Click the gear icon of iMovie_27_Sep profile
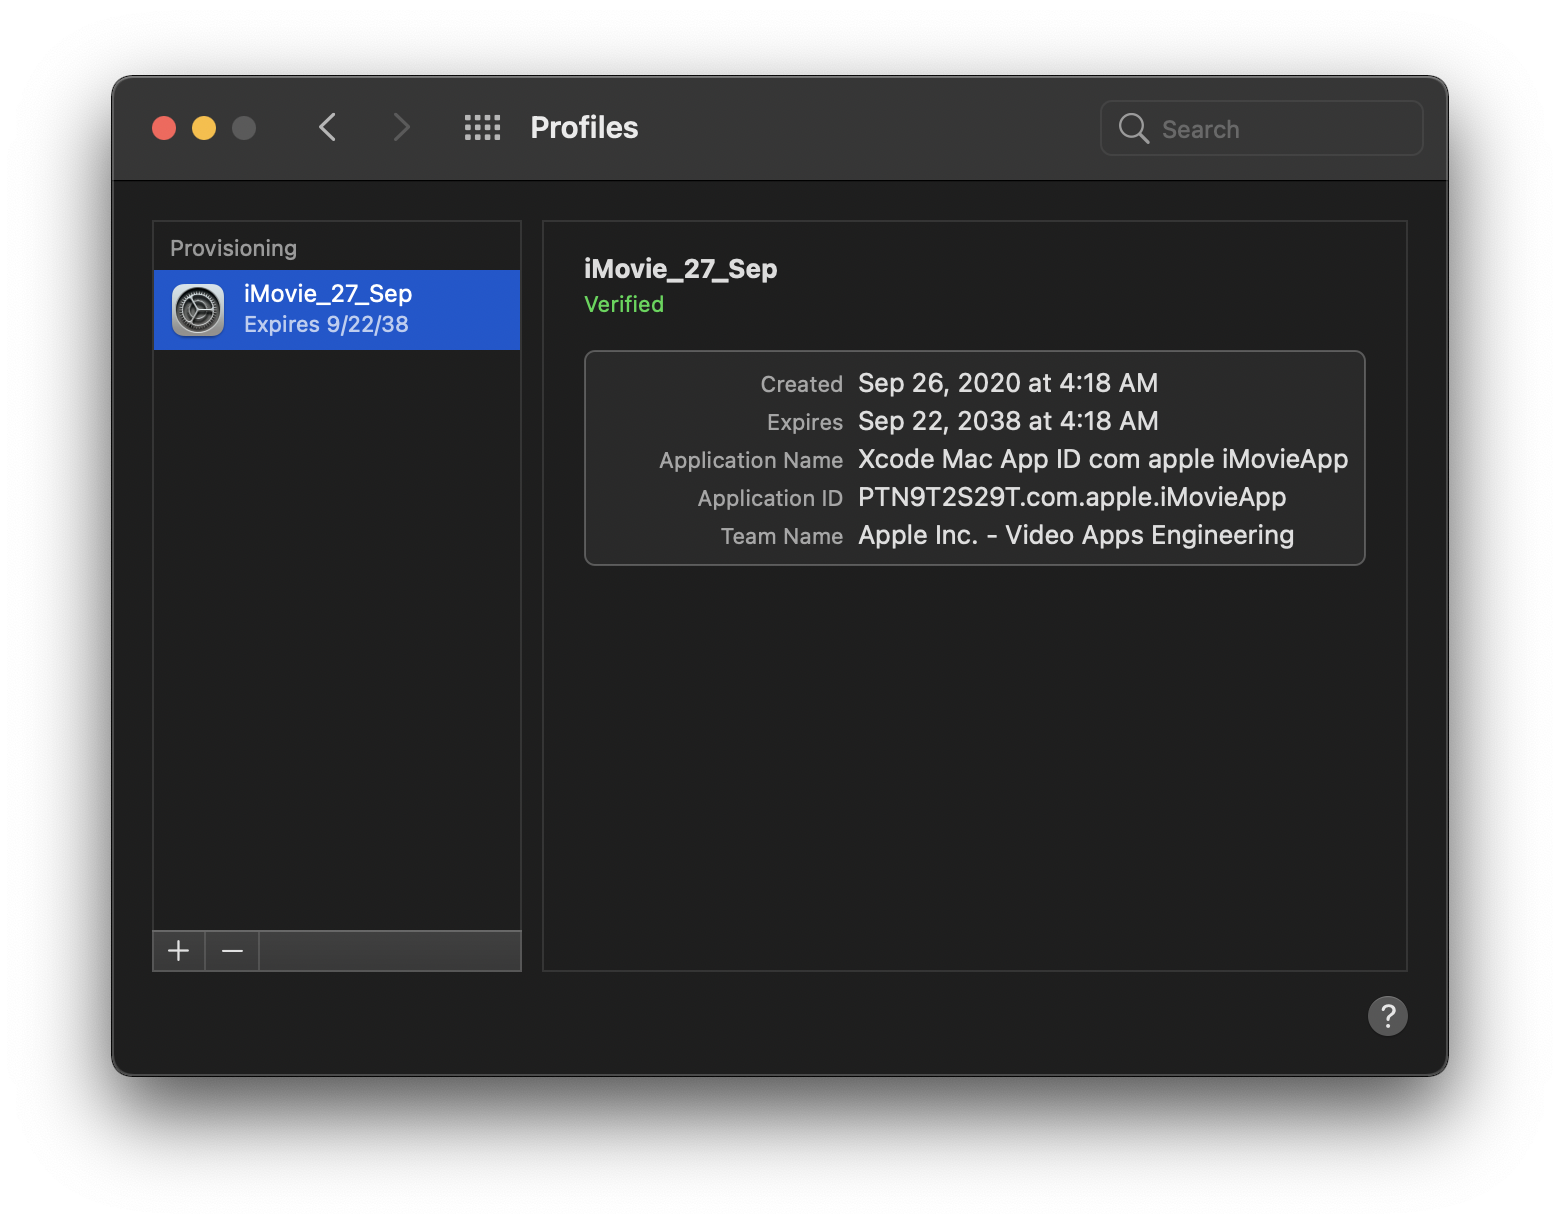The width and height of the screenshot is (1560, 1224). click(x=198, y=310)
